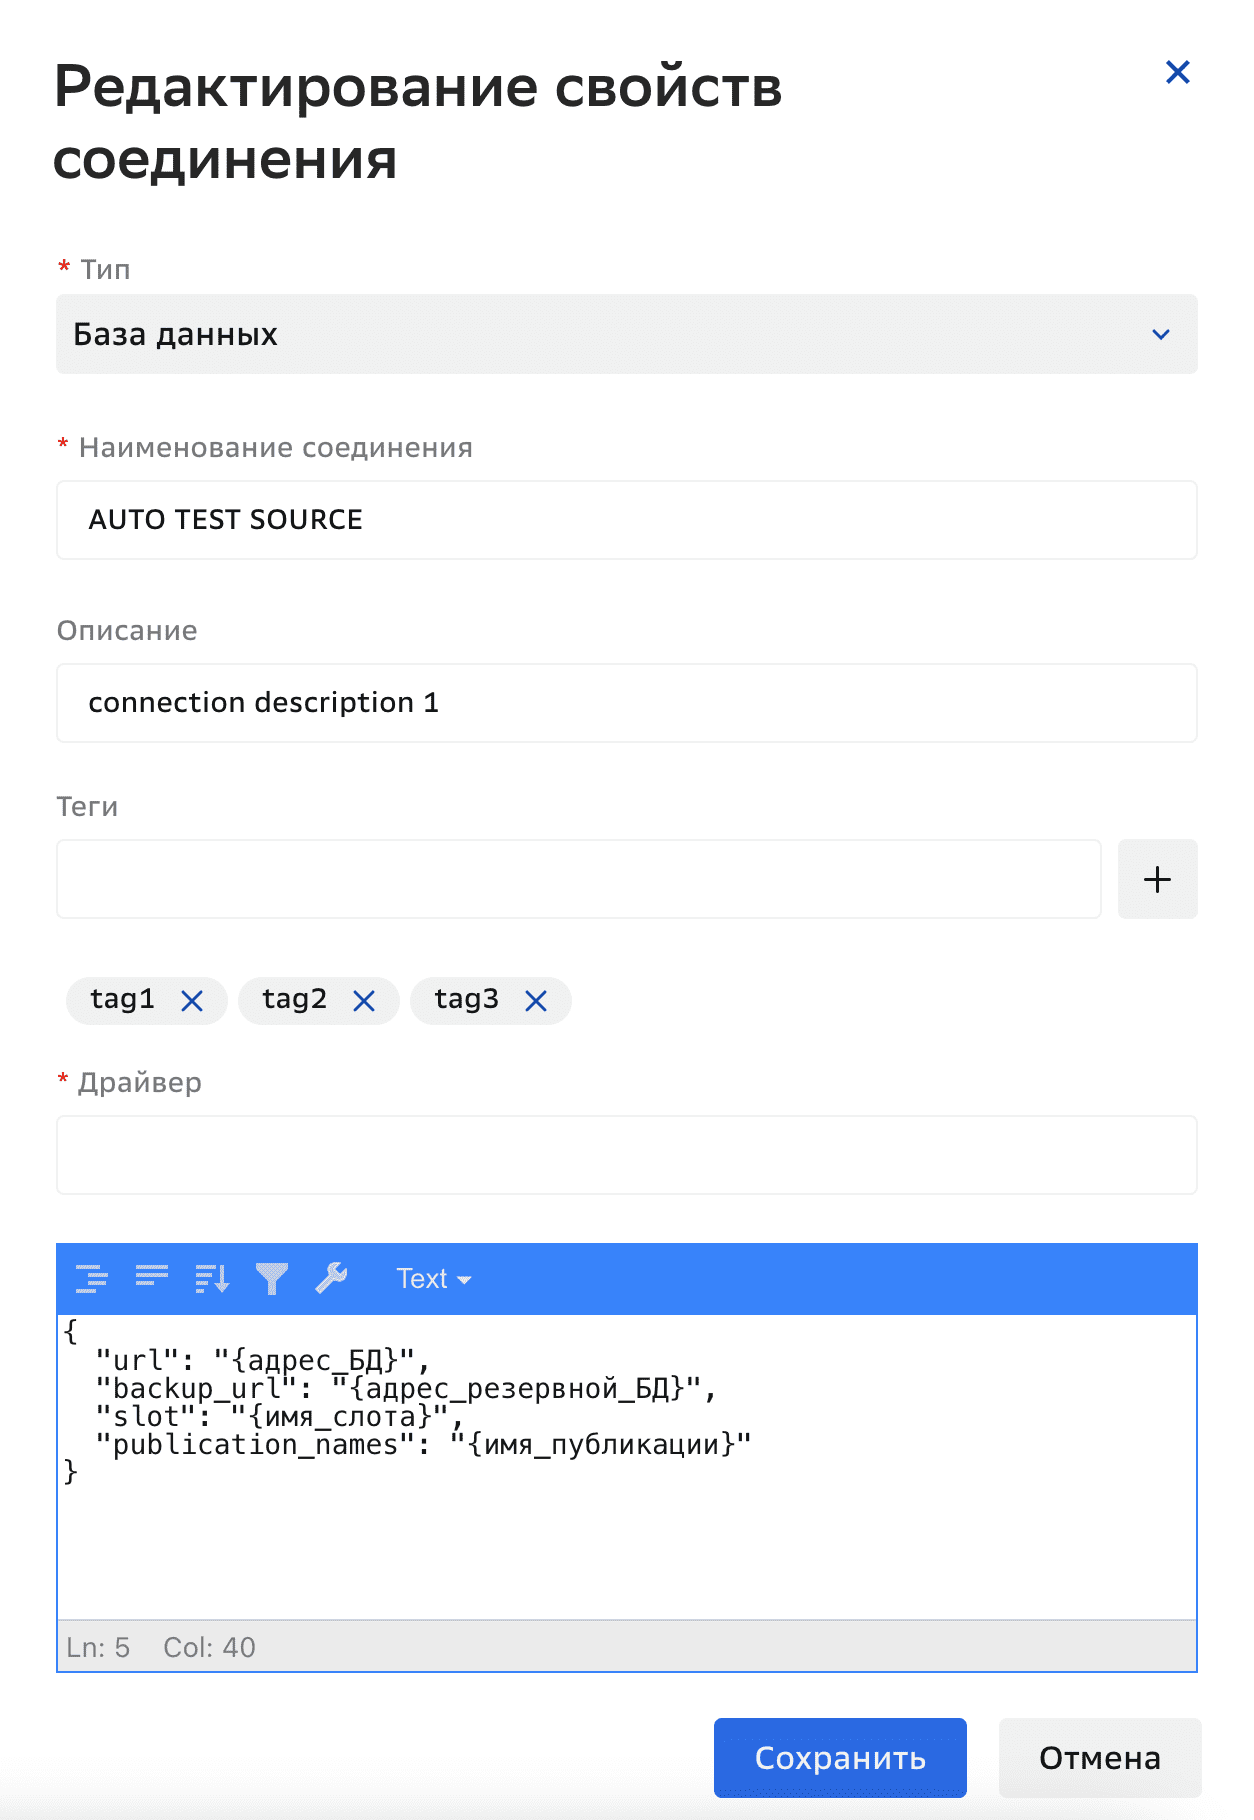
Task: Click the repair wrench icon in editor
Action: (331, 1278)
